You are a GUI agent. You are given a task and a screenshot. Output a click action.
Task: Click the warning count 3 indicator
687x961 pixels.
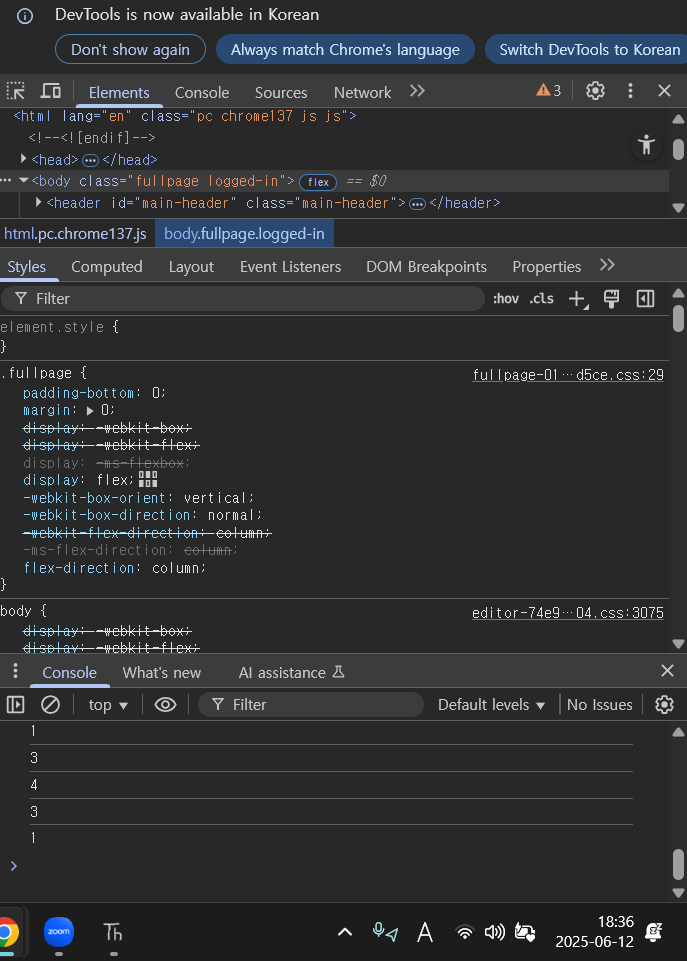pyautogui.click(x=548, y=91)
